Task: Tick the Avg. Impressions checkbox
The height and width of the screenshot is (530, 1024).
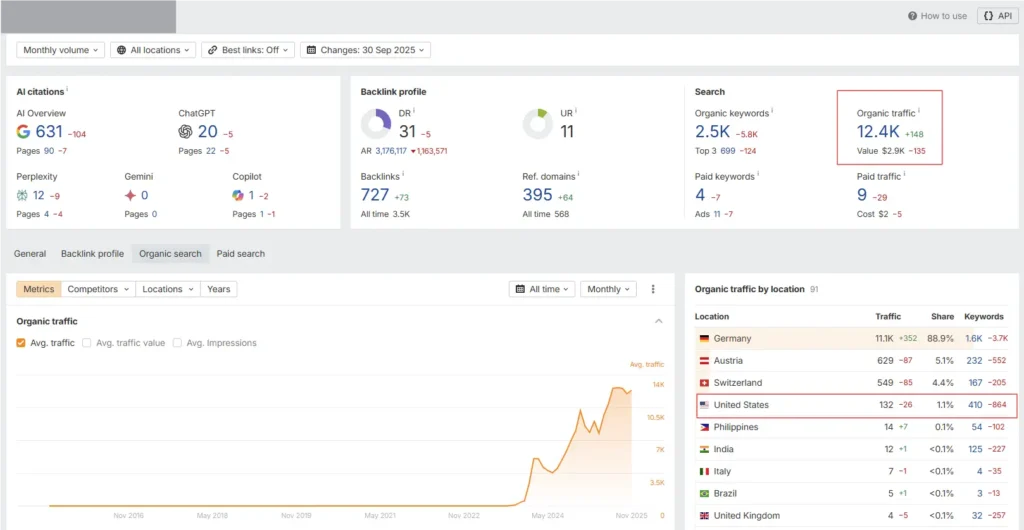Action: tap(178, 343)
